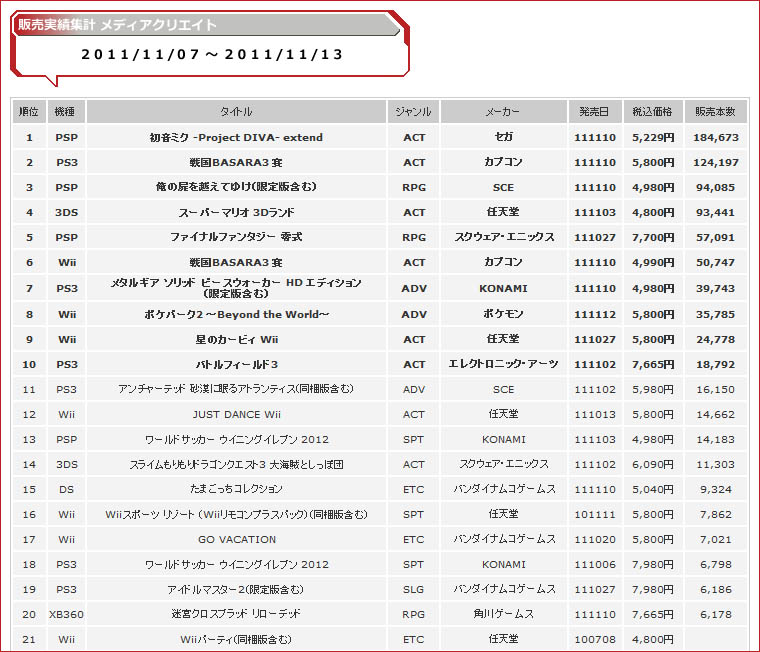The image size is (760, 652).
Task: Select the title 迷宮クロスブラッド リローデッド
Action: pos(236,614)
